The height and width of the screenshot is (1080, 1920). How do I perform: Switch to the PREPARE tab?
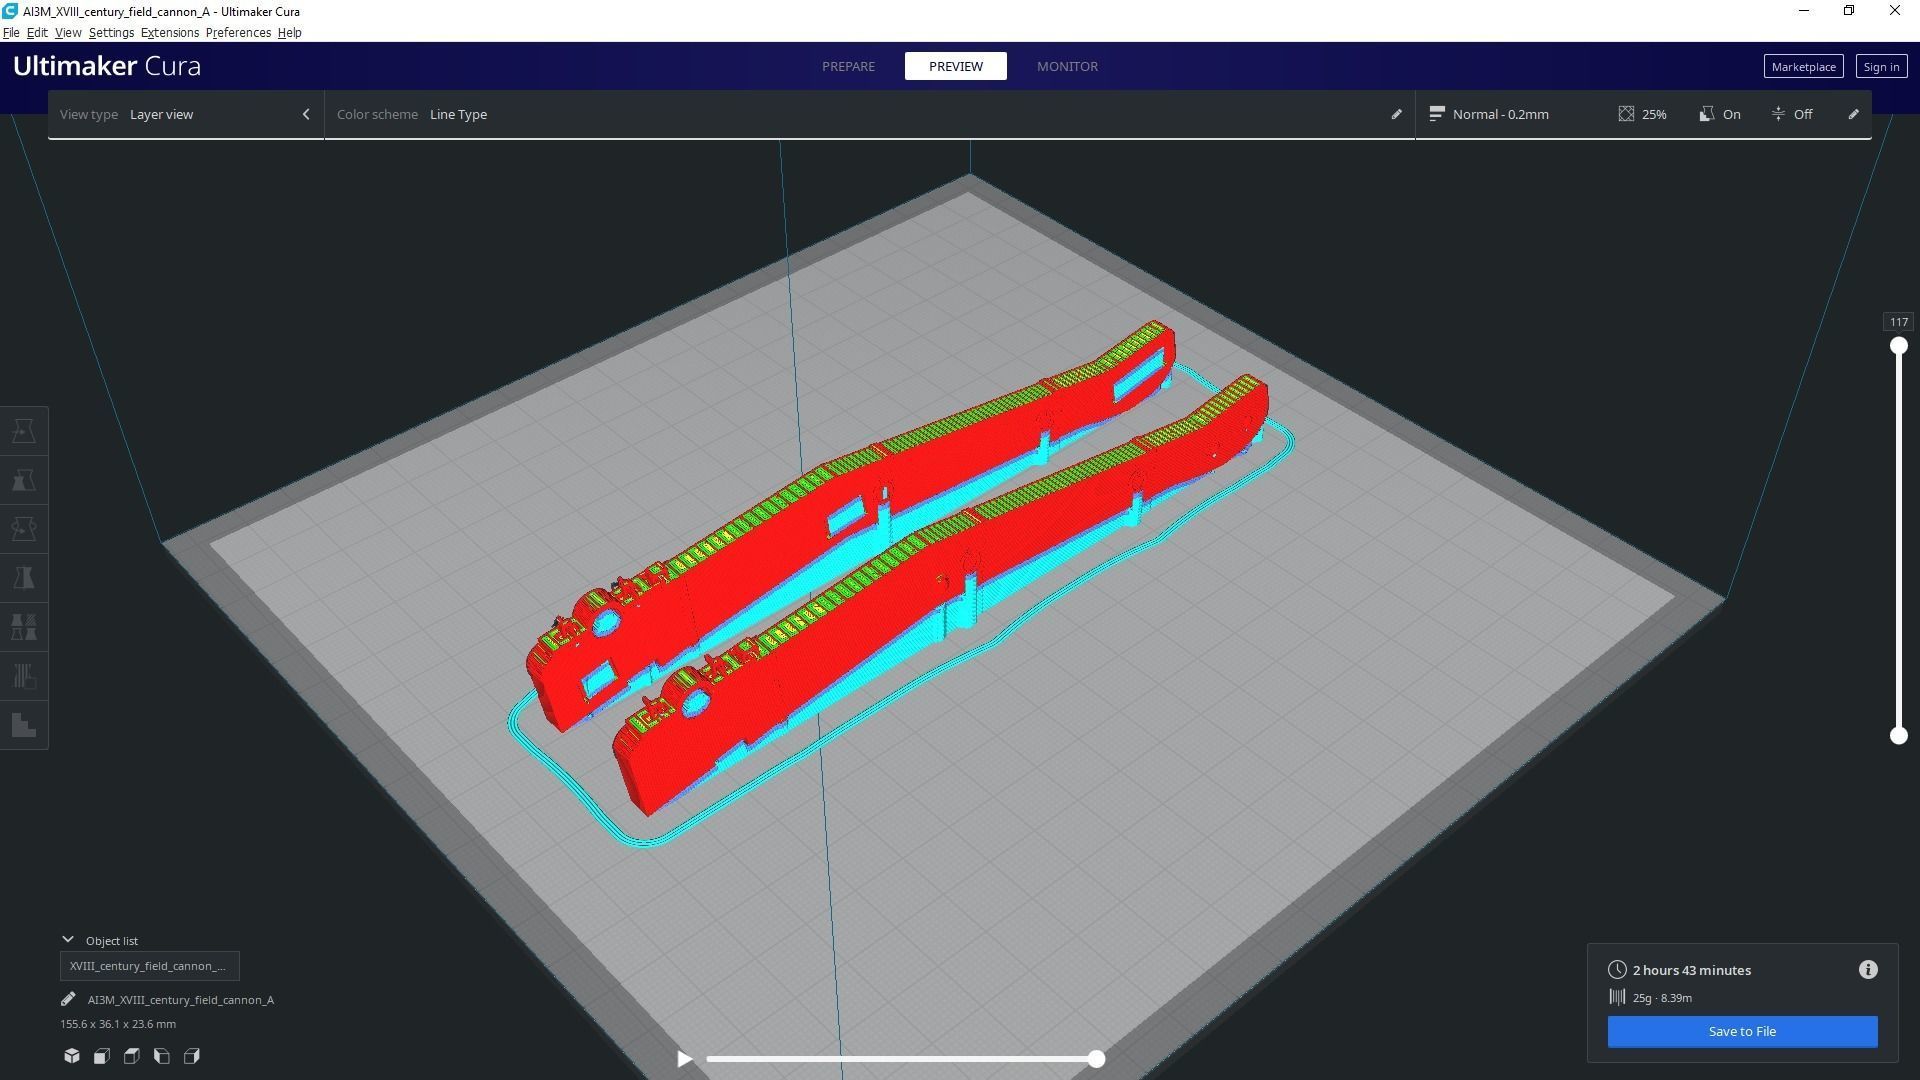848,66
